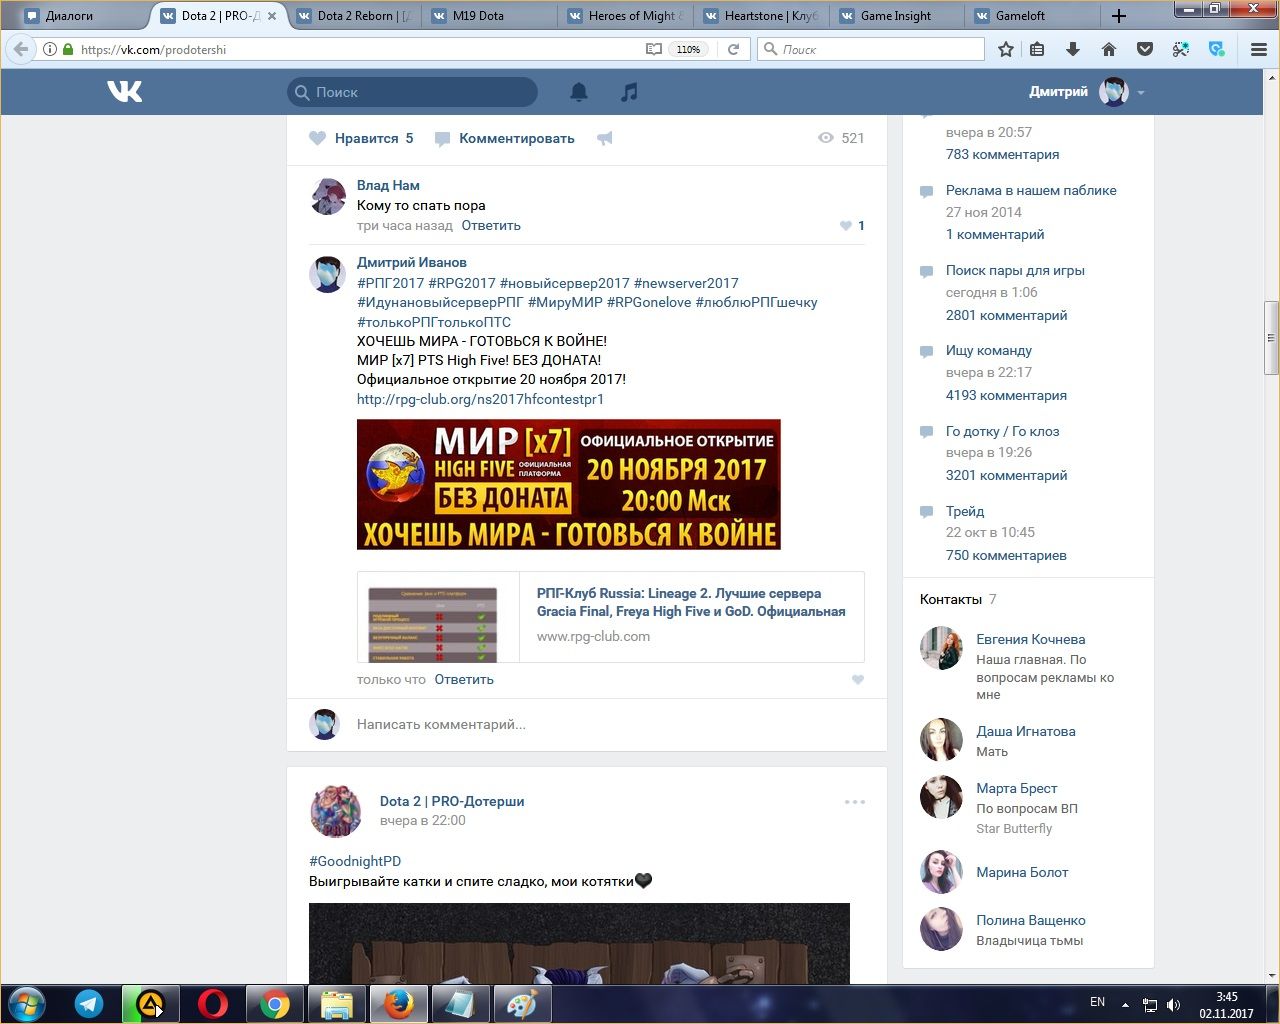Screen dimensions: 1280x1024
Task: Open notifications bell icon
Action: click(x=579, y=92)
